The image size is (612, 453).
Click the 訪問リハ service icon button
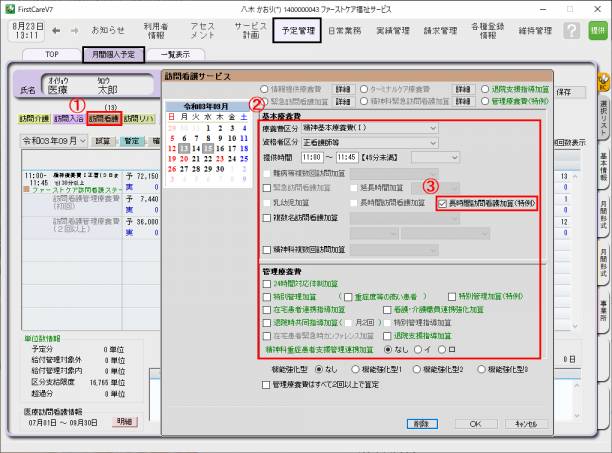point(143,119)
